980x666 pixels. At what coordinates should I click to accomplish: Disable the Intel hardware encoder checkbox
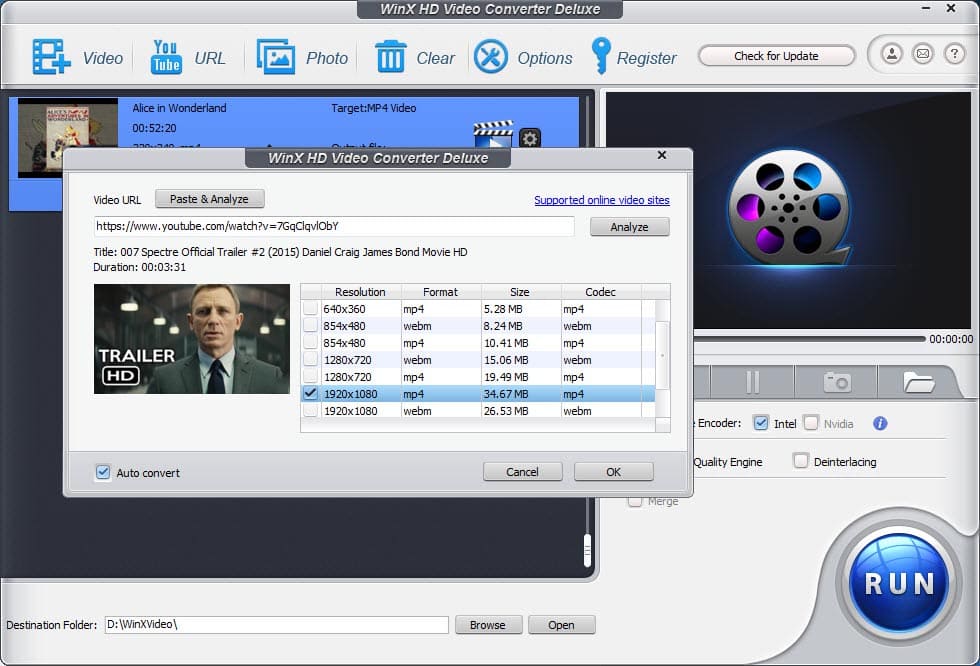click(x=761, y=423)
